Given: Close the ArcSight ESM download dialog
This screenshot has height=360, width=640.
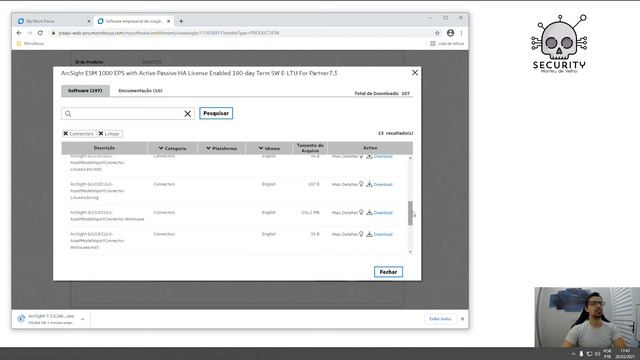Looking at the screenshot, I should [415, 73].
